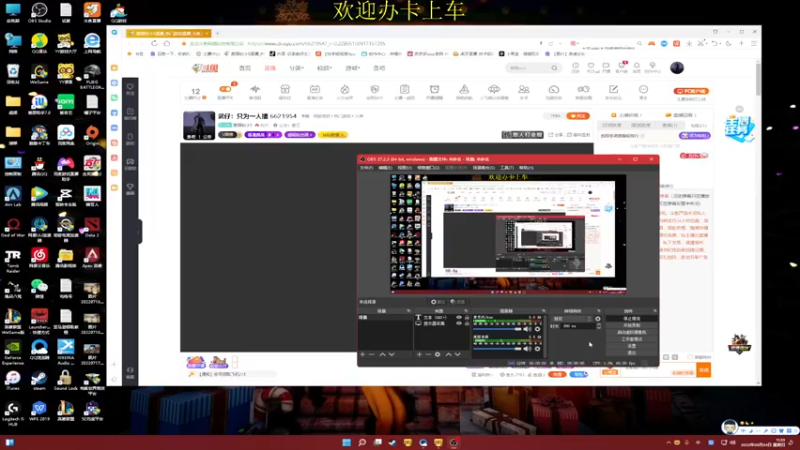Open the File menu in OBS
The width and height of the screenshot is (800, 450).
366,168
